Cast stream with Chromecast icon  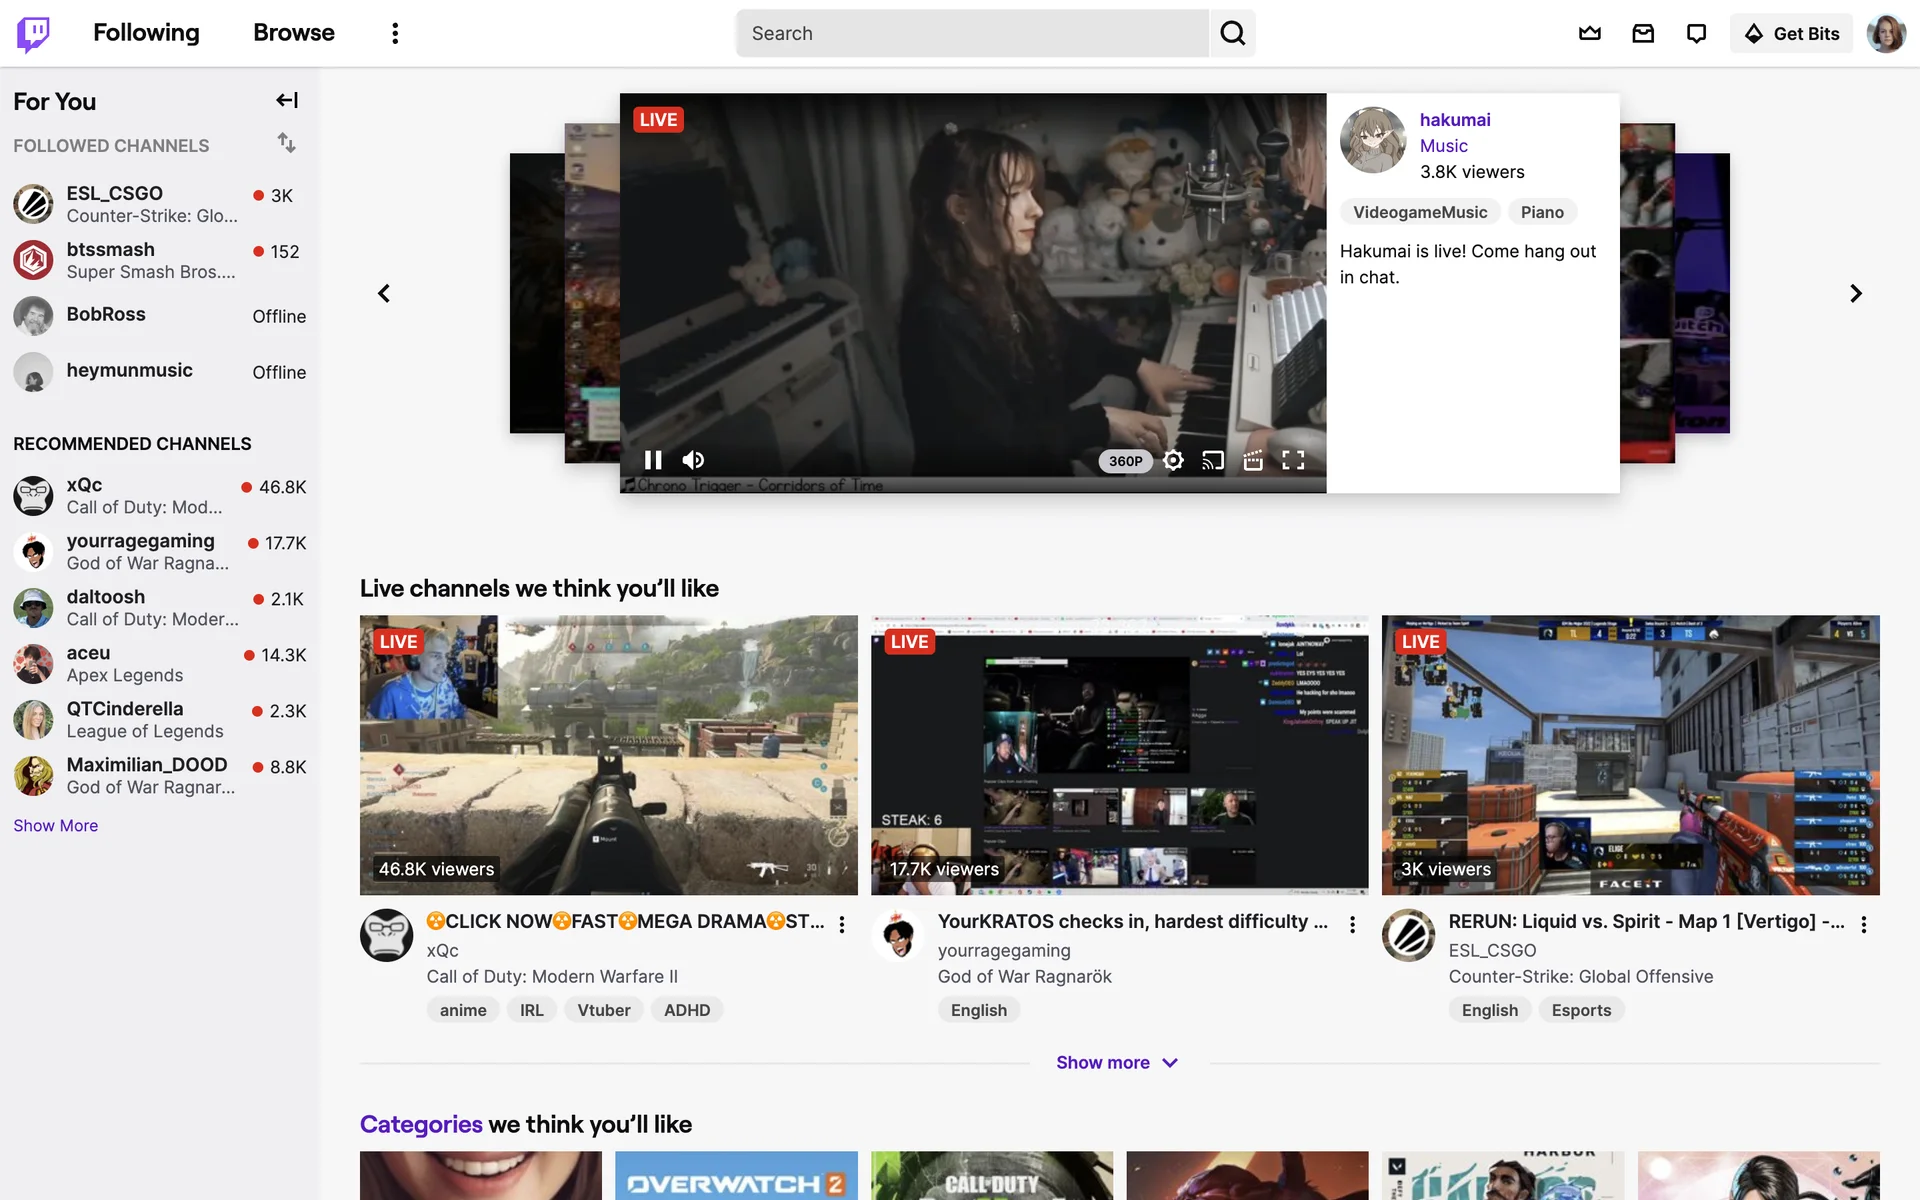[1213, 460]
